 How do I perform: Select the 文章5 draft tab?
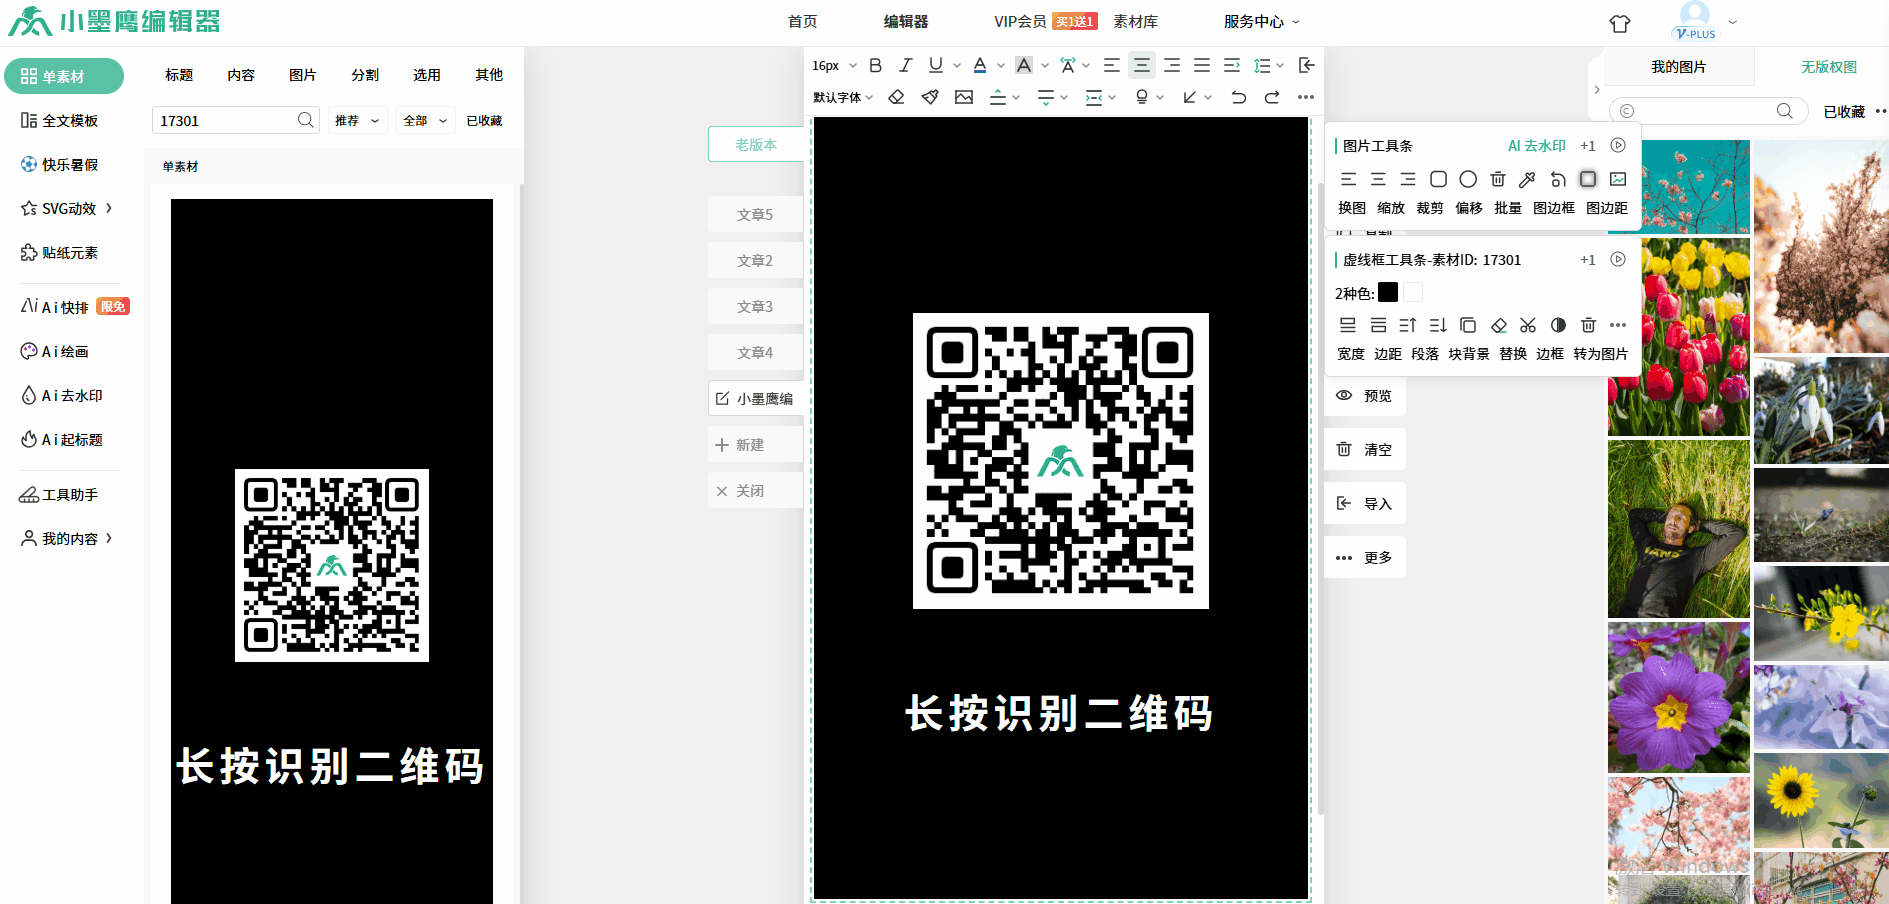tap(755, 214)
